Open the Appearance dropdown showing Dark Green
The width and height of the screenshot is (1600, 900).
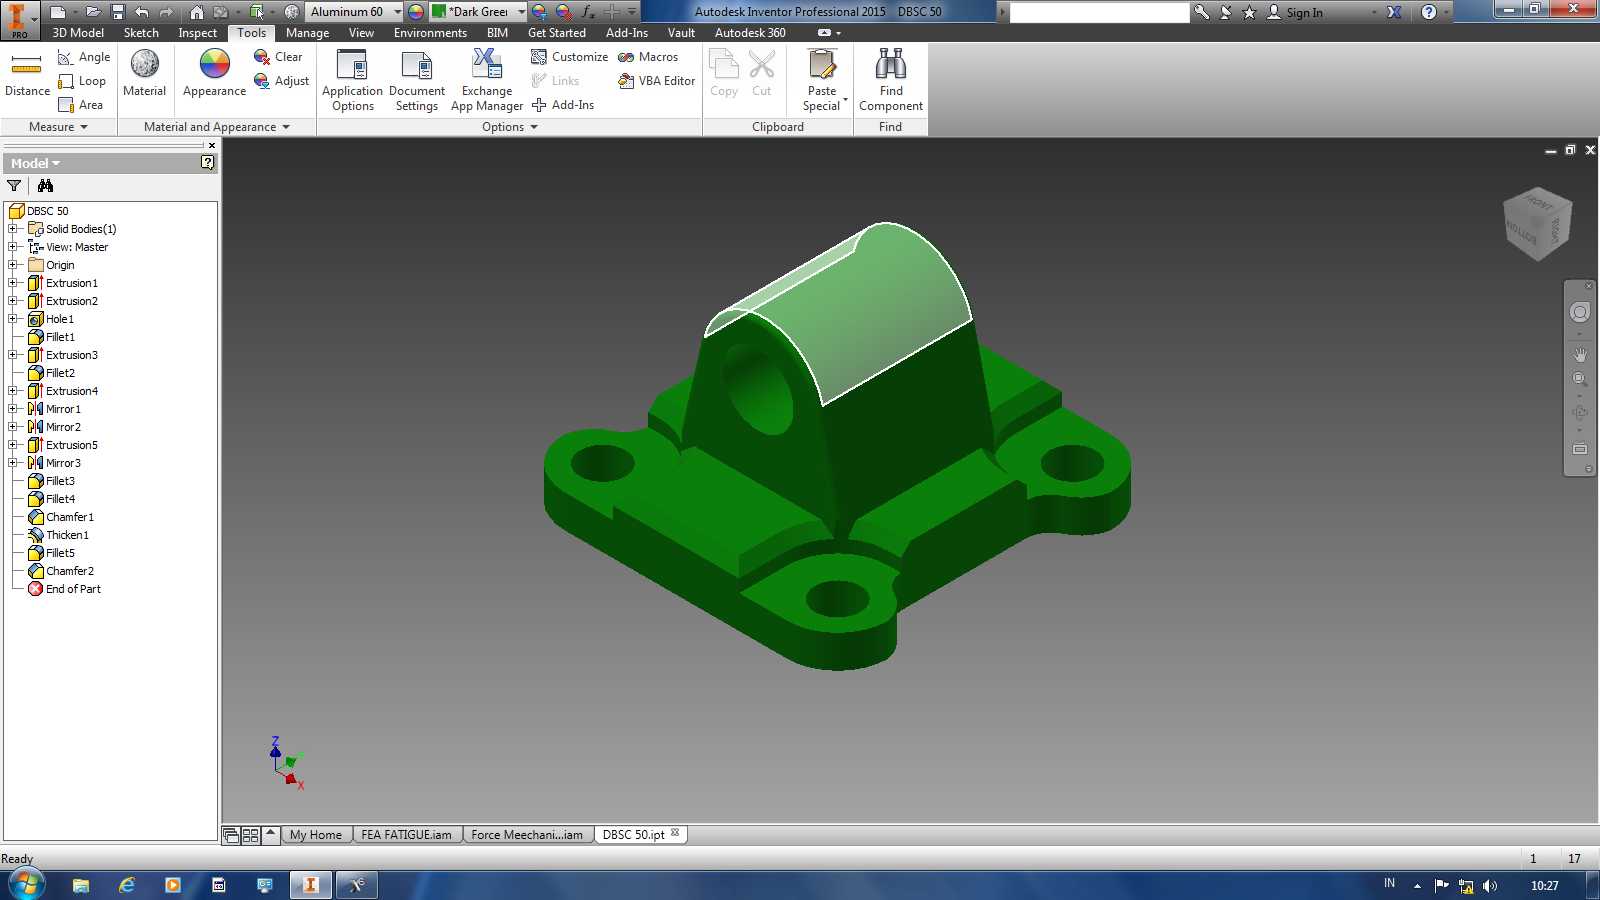click(x=478, y=12)
